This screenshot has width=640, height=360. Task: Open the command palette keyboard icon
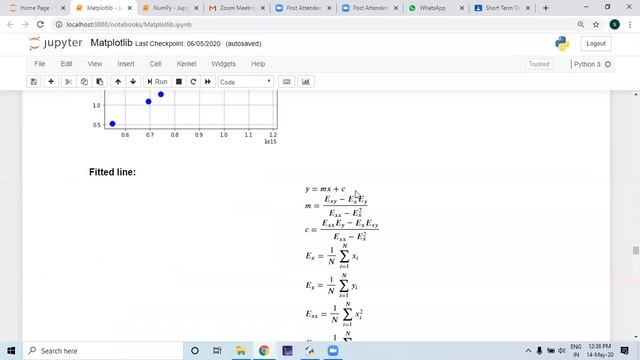[x=287, y=82]
